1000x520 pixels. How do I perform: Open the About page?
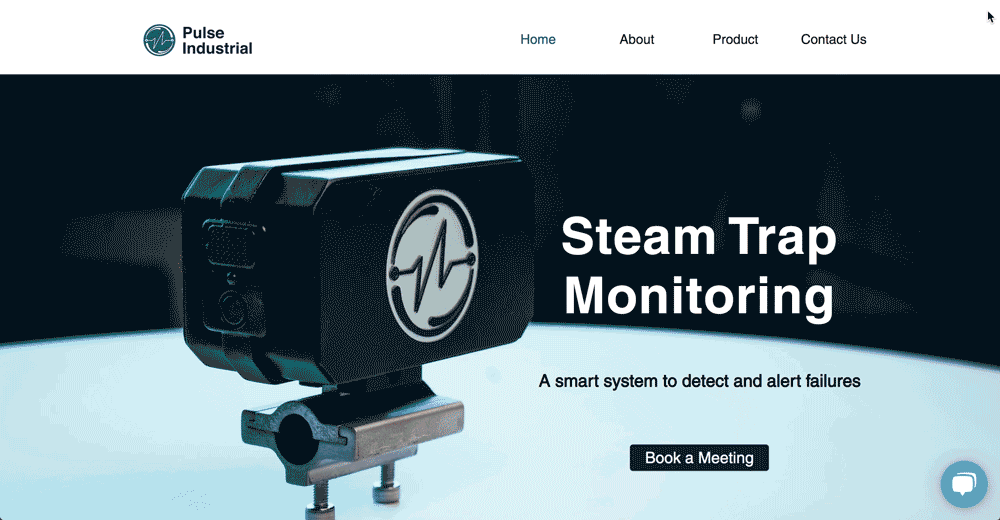click(636, 40)
